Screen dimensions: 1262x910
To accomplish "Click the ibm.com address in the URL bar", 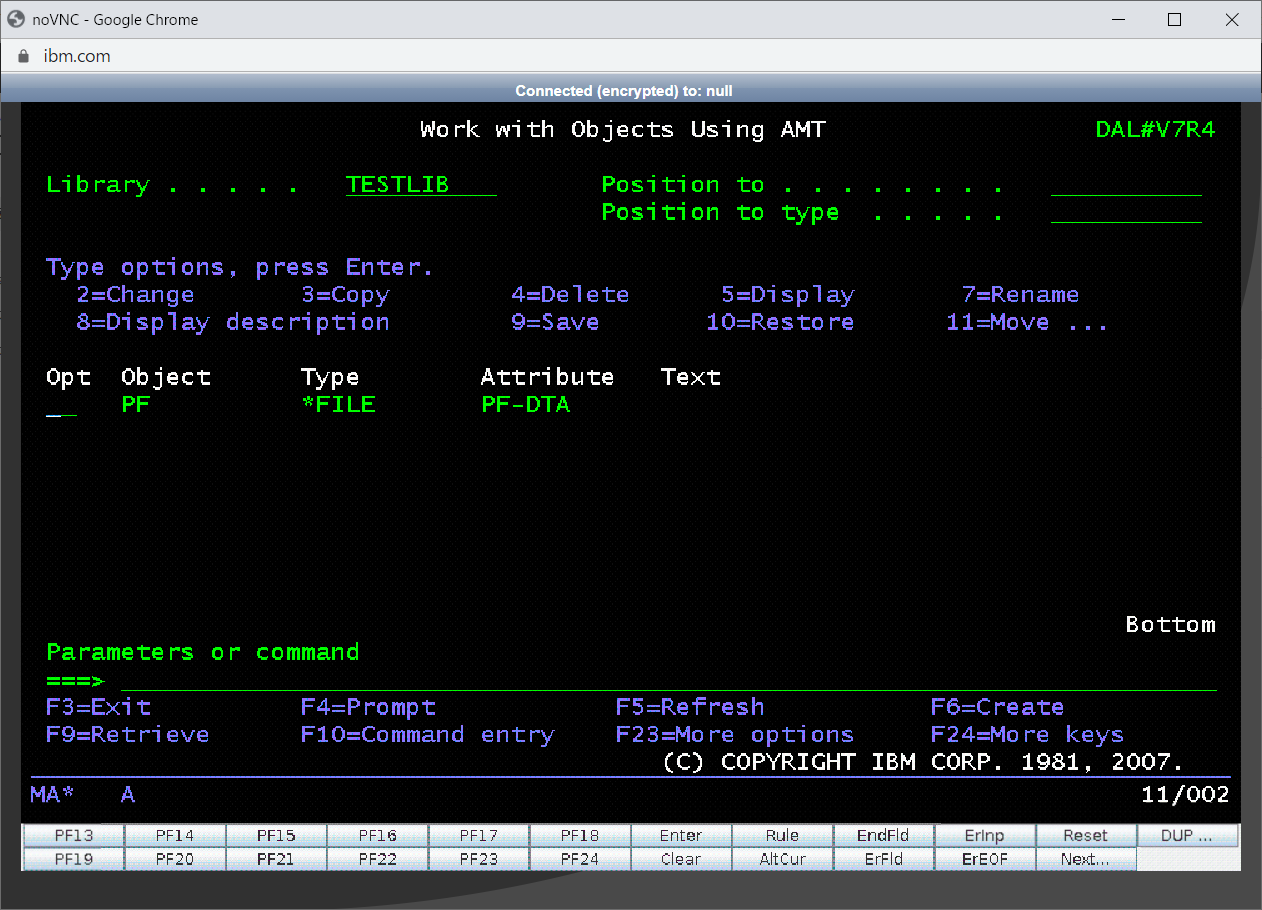I will [77, 56].
